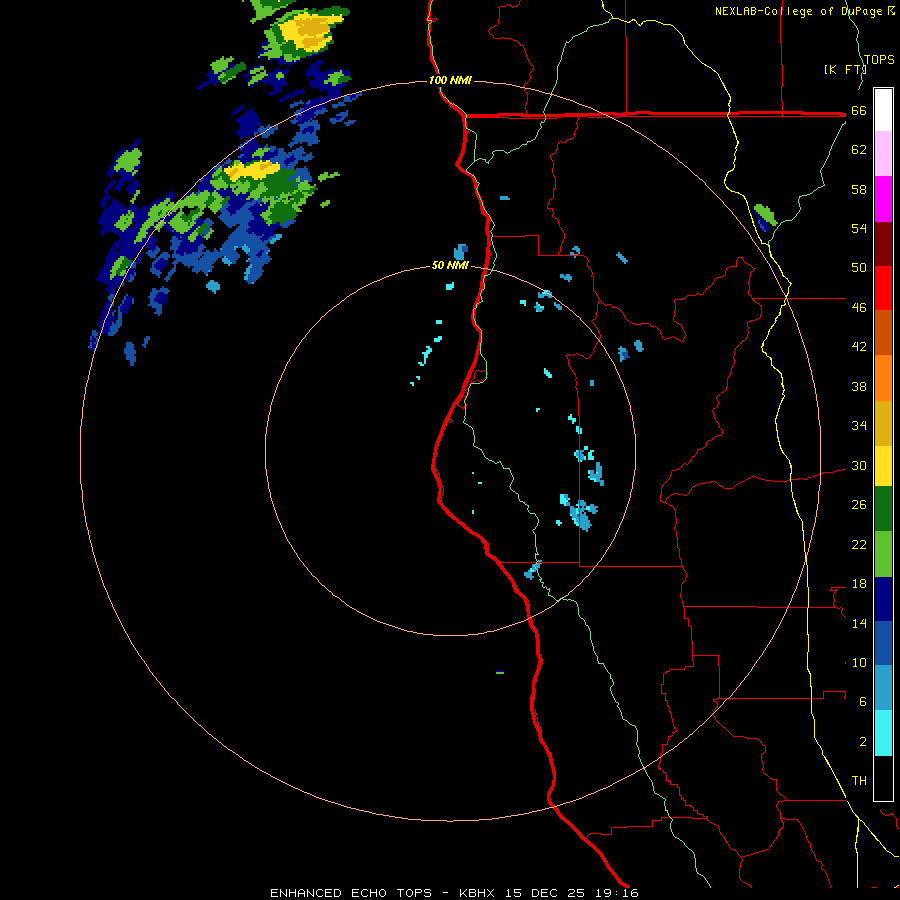This screenshot has width=900, height=900.
Task: Click the "15 DEC 25" date in caption
Action: [x=545, y=893]
